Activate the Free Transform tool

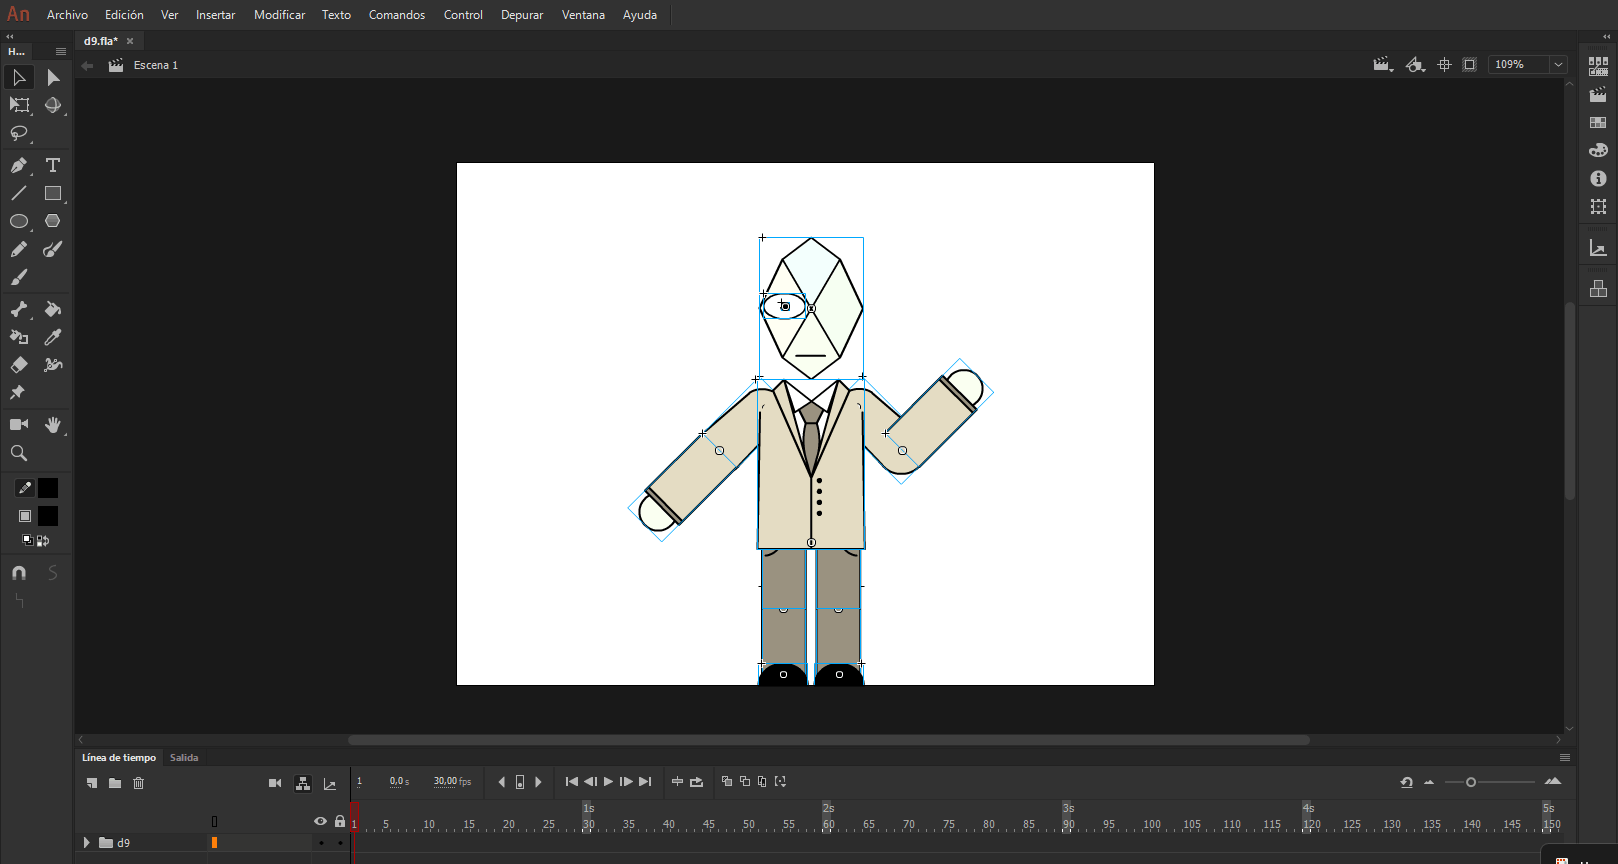coord(18,105)
